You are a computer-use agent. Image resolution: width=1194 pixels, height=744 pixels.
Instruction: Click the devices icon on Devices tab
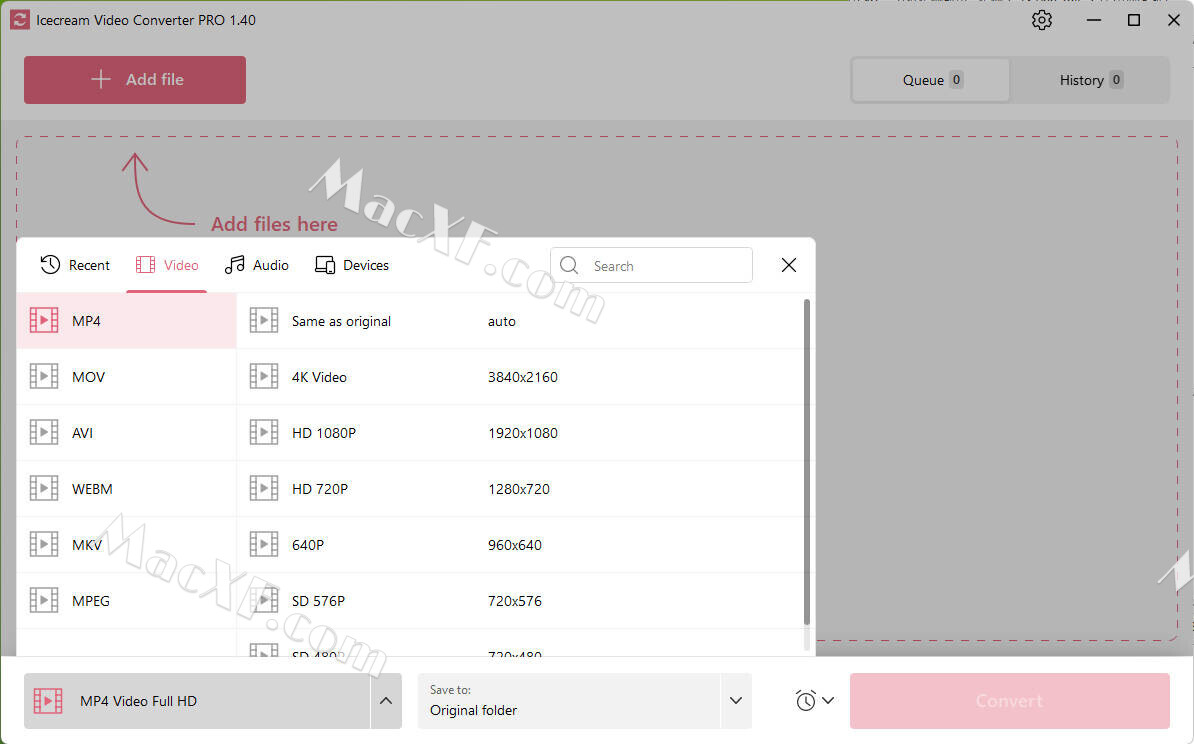pos(325,264)
